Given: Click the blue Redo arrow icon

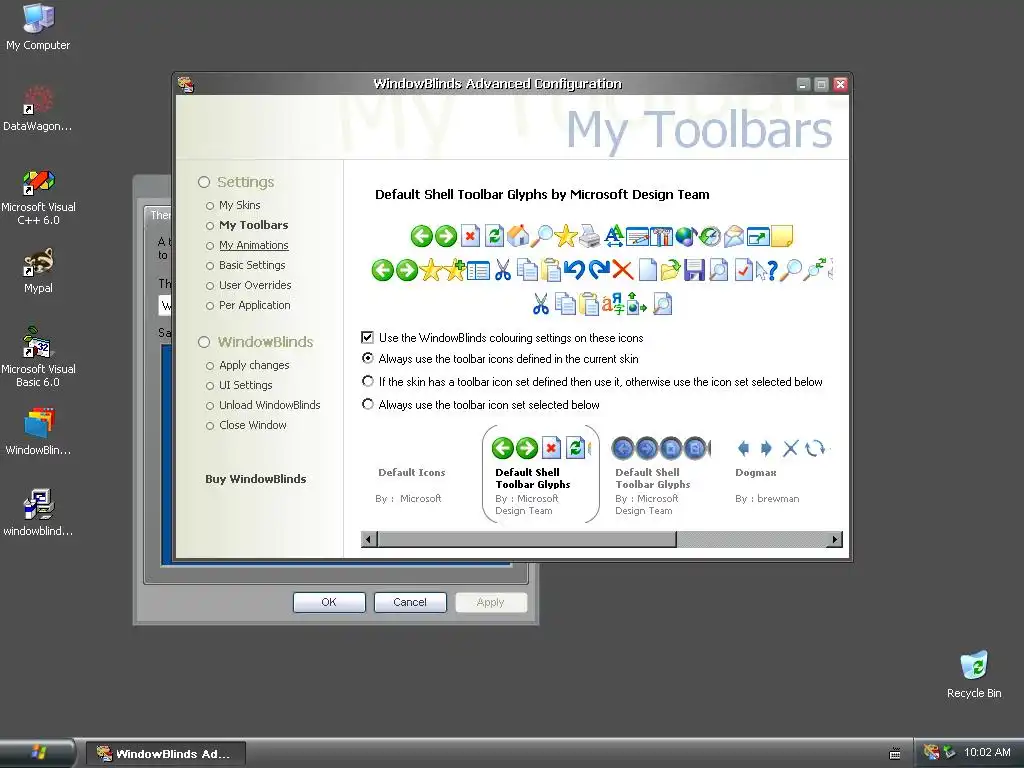Looking at the screenshot, I should click(598, 270).
